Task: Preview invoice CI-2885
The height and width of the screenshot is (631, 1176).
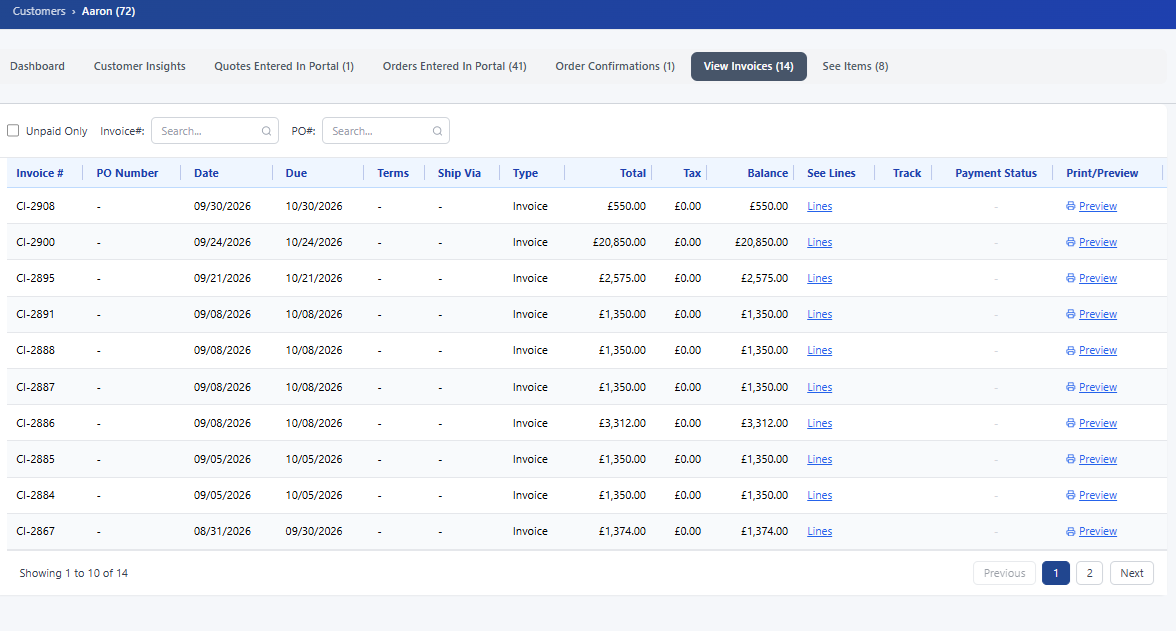Action: coord(1098,459)
